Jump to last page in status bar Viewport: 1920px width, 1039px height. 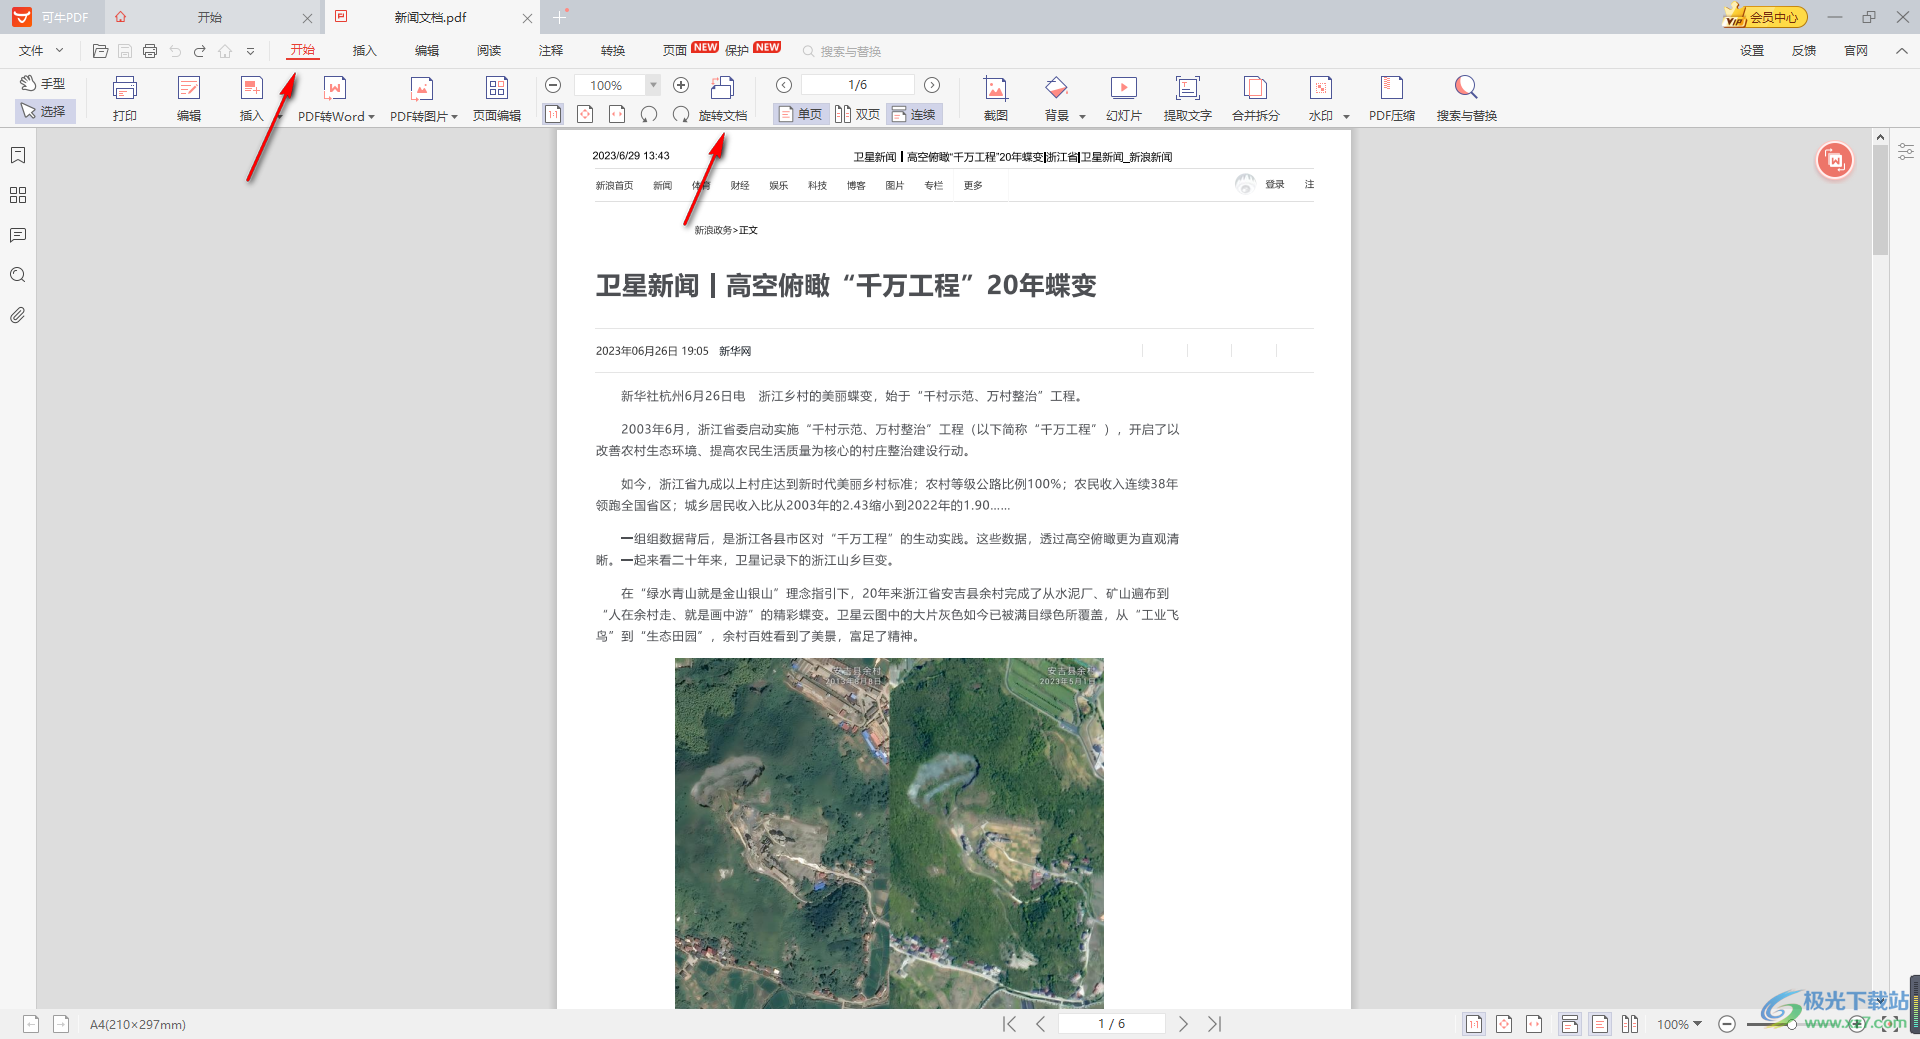pyautogui.click(x=1214, y=1024)
